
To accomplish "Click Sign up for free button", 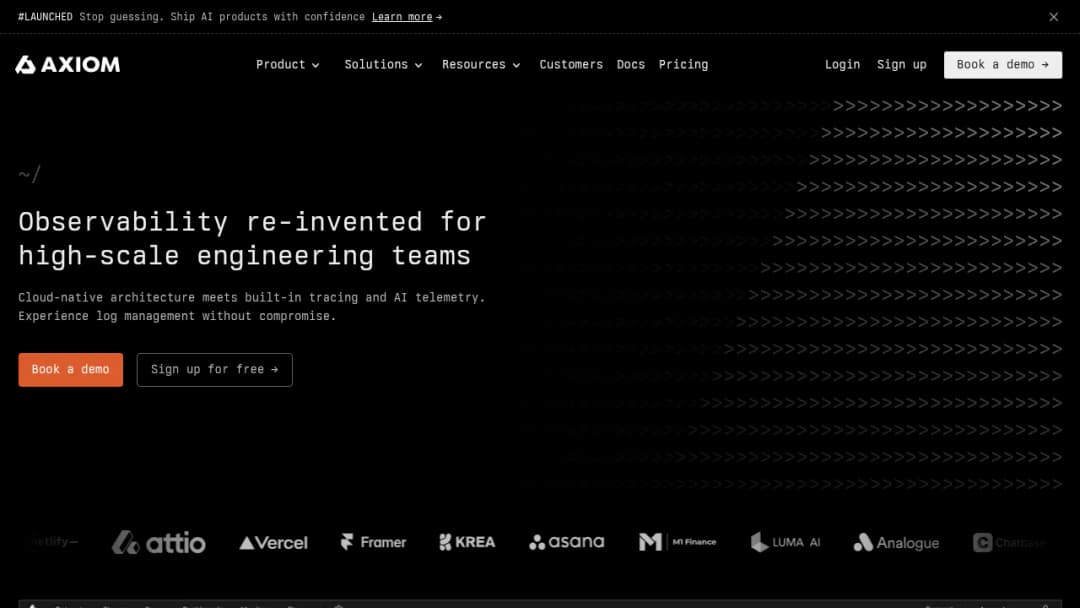I will (x=214, y=370).
